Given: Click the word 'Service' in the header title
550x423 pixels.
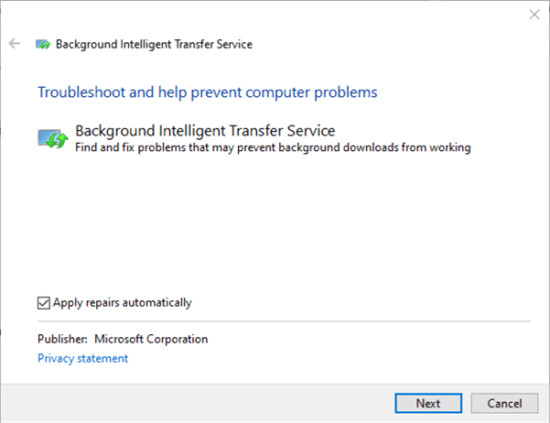Looking at the screenshot, I should pyautogui.click(x=234, y=44).
